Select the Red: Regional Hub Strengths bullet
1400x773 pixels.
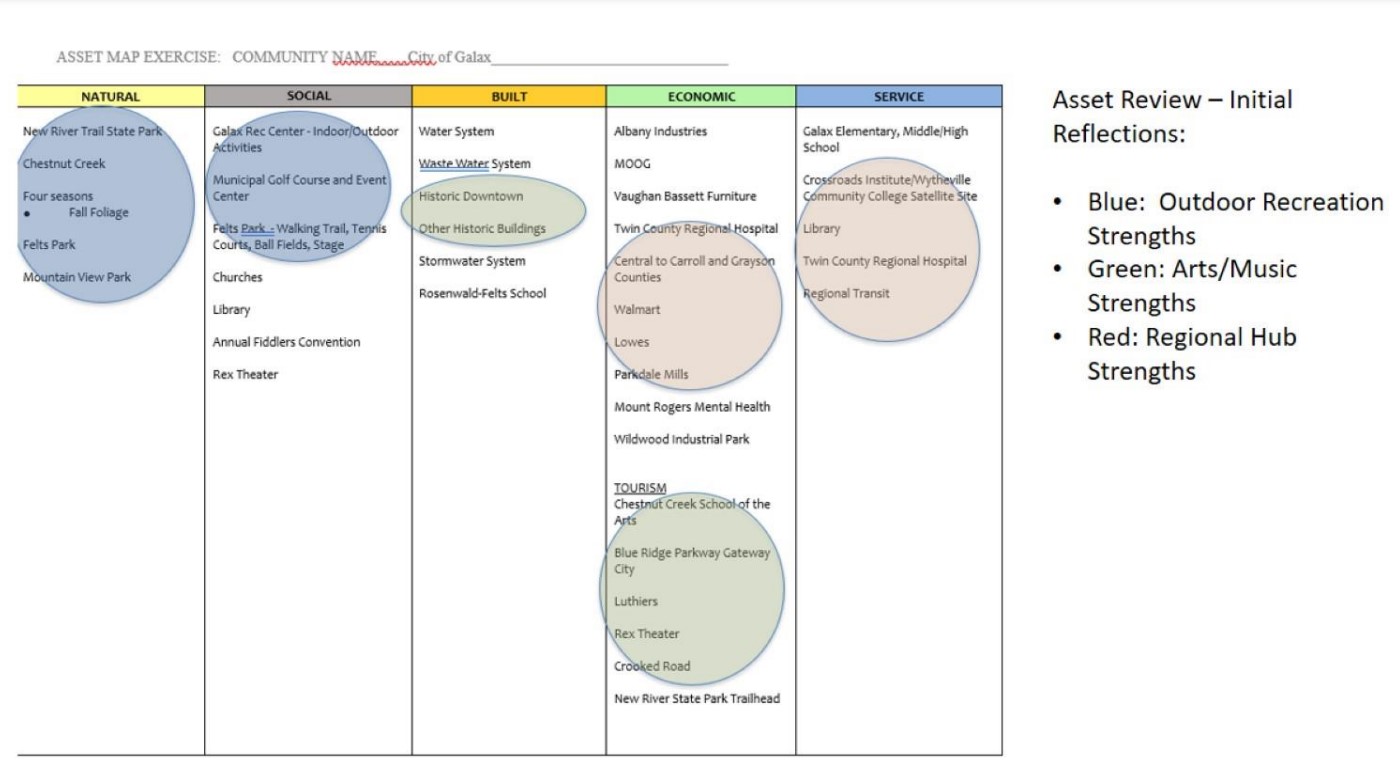coord(1191,354)
